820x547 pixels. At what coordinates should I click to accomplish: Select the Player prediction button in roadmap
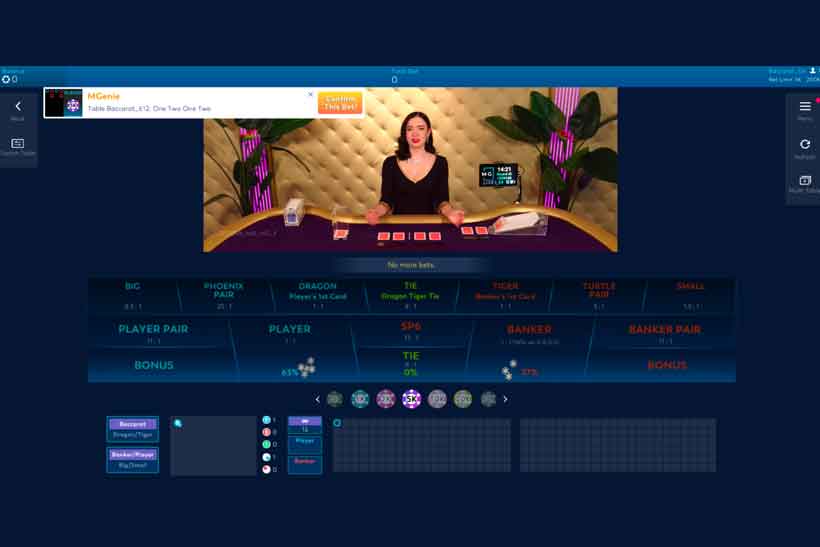coord(305,443)
